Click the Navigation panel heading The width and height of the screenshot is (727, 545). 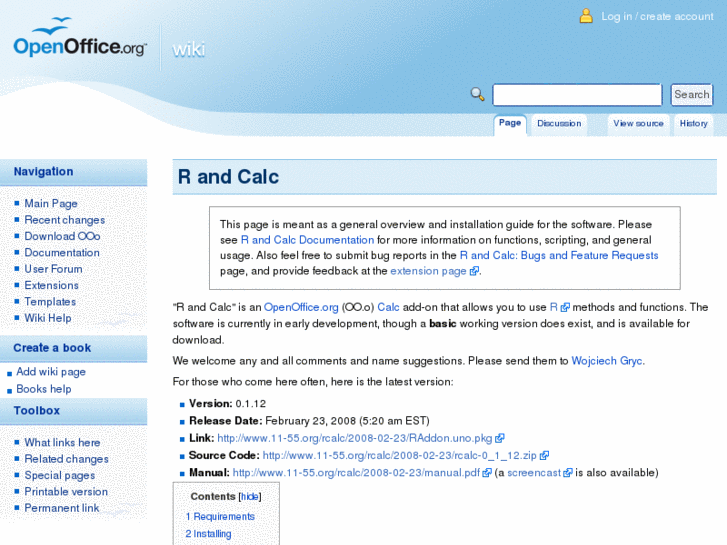43,172
